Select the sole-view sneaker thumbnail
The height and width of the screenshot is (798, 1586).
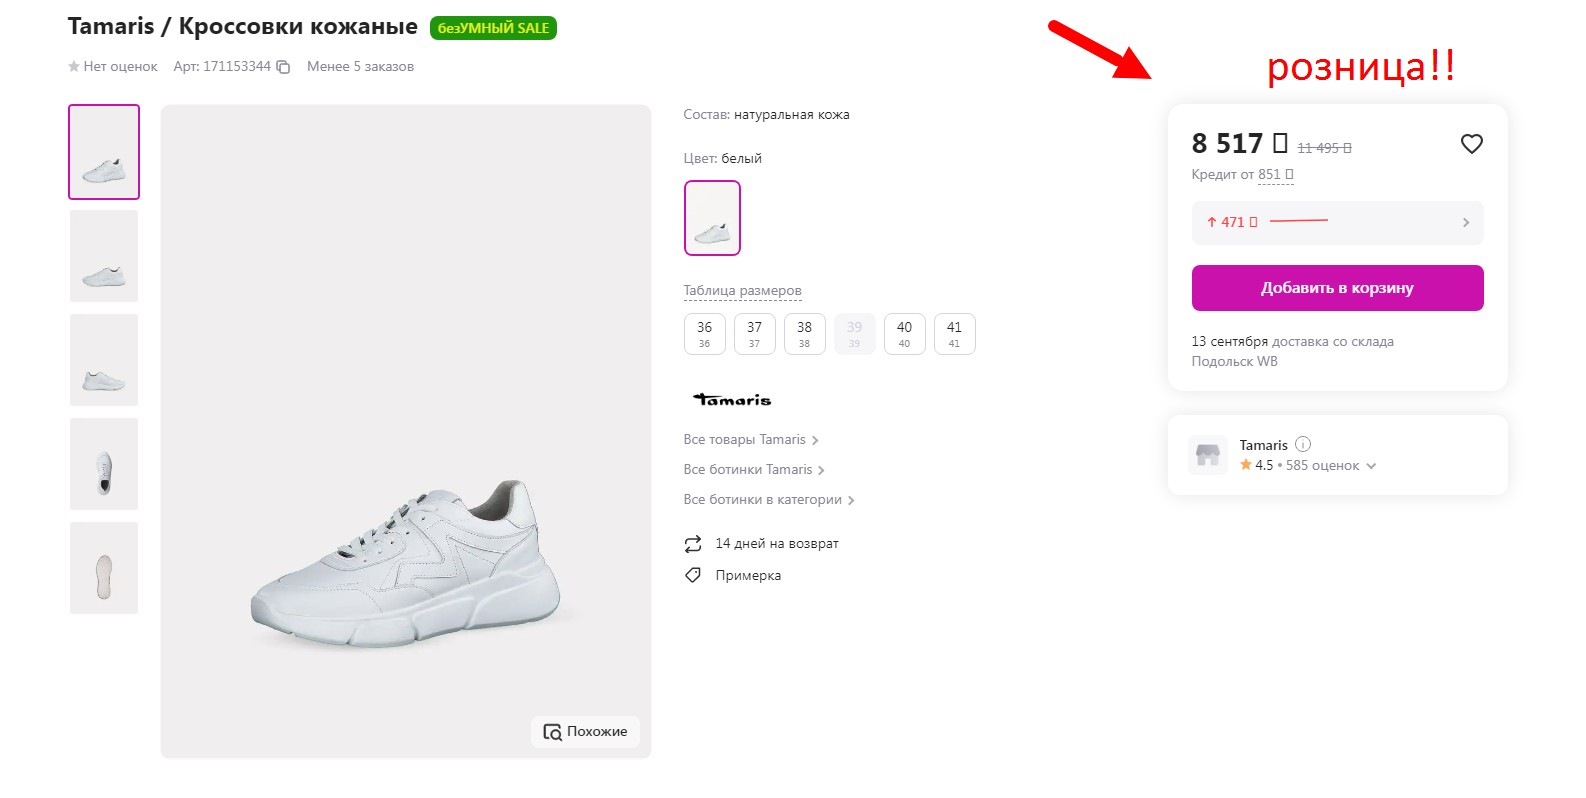[x=104, y=568]
